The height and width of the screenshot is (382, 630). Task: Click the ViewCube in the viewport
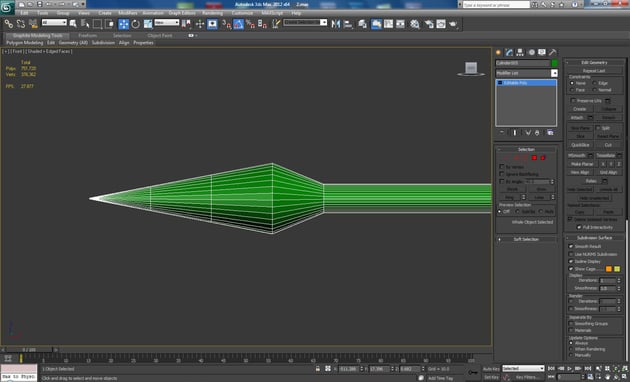[471, 69]
